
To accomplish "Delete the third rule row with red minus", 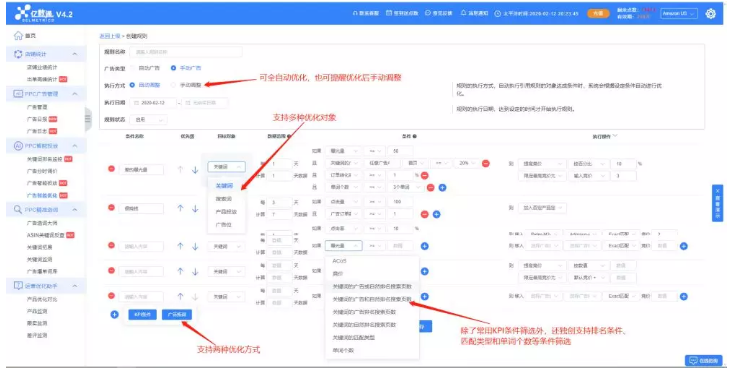I will 111,245.
